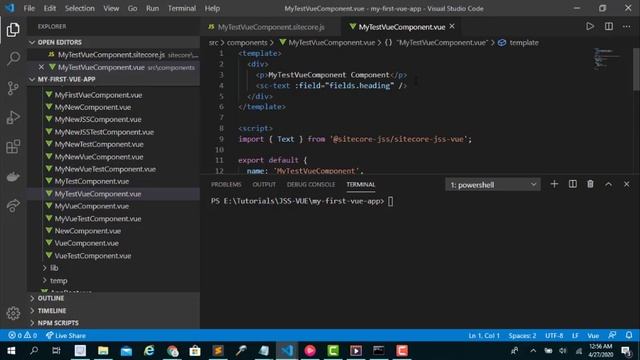Split the terminal panel
The width and height of the screenshot is (640, 360).
pos(573,184)
